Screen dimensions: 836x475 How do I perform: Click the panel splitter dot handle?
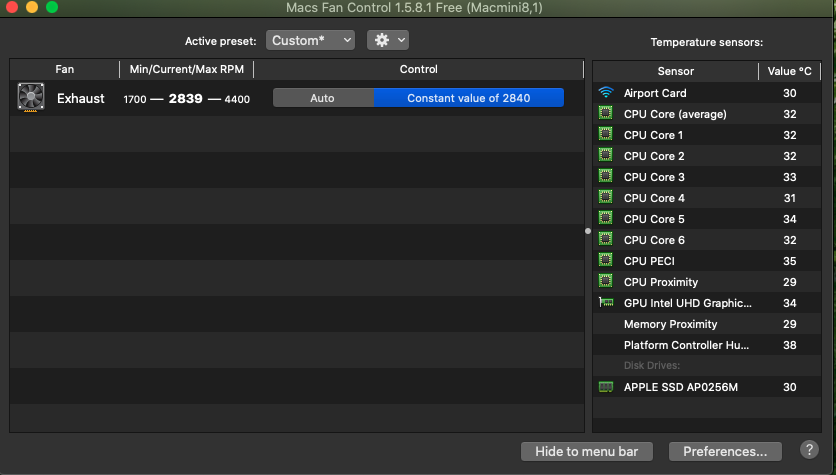pyautogui.click(x=588, y=231)
